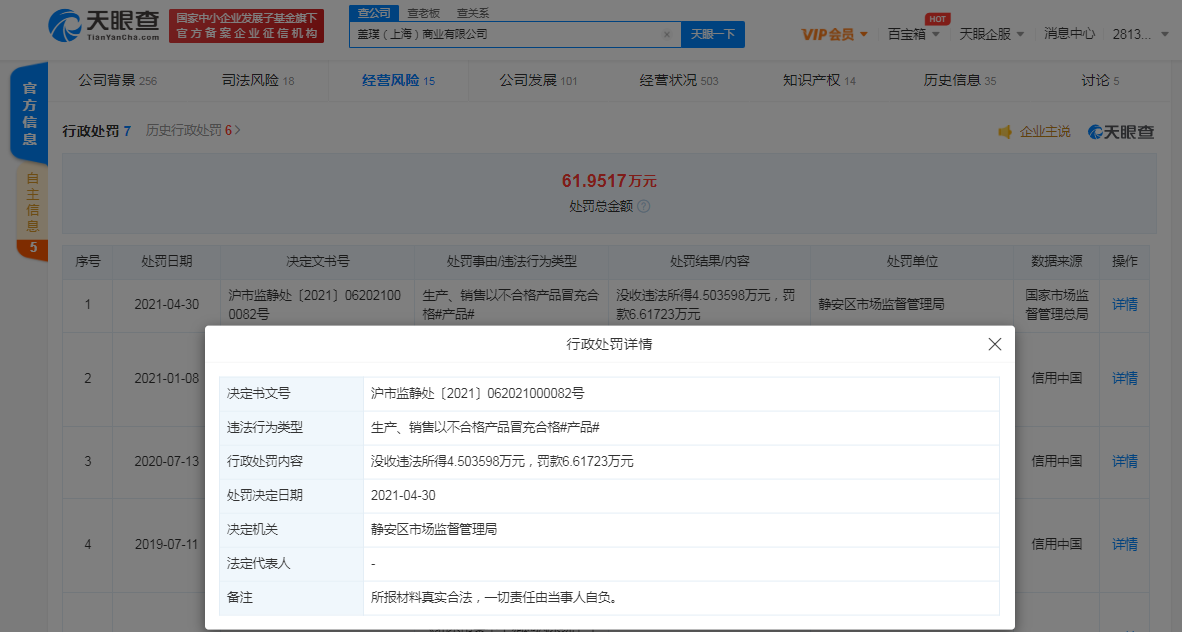
Task: Open the 司法风险 section tab
Action: [x=257, y=80]
